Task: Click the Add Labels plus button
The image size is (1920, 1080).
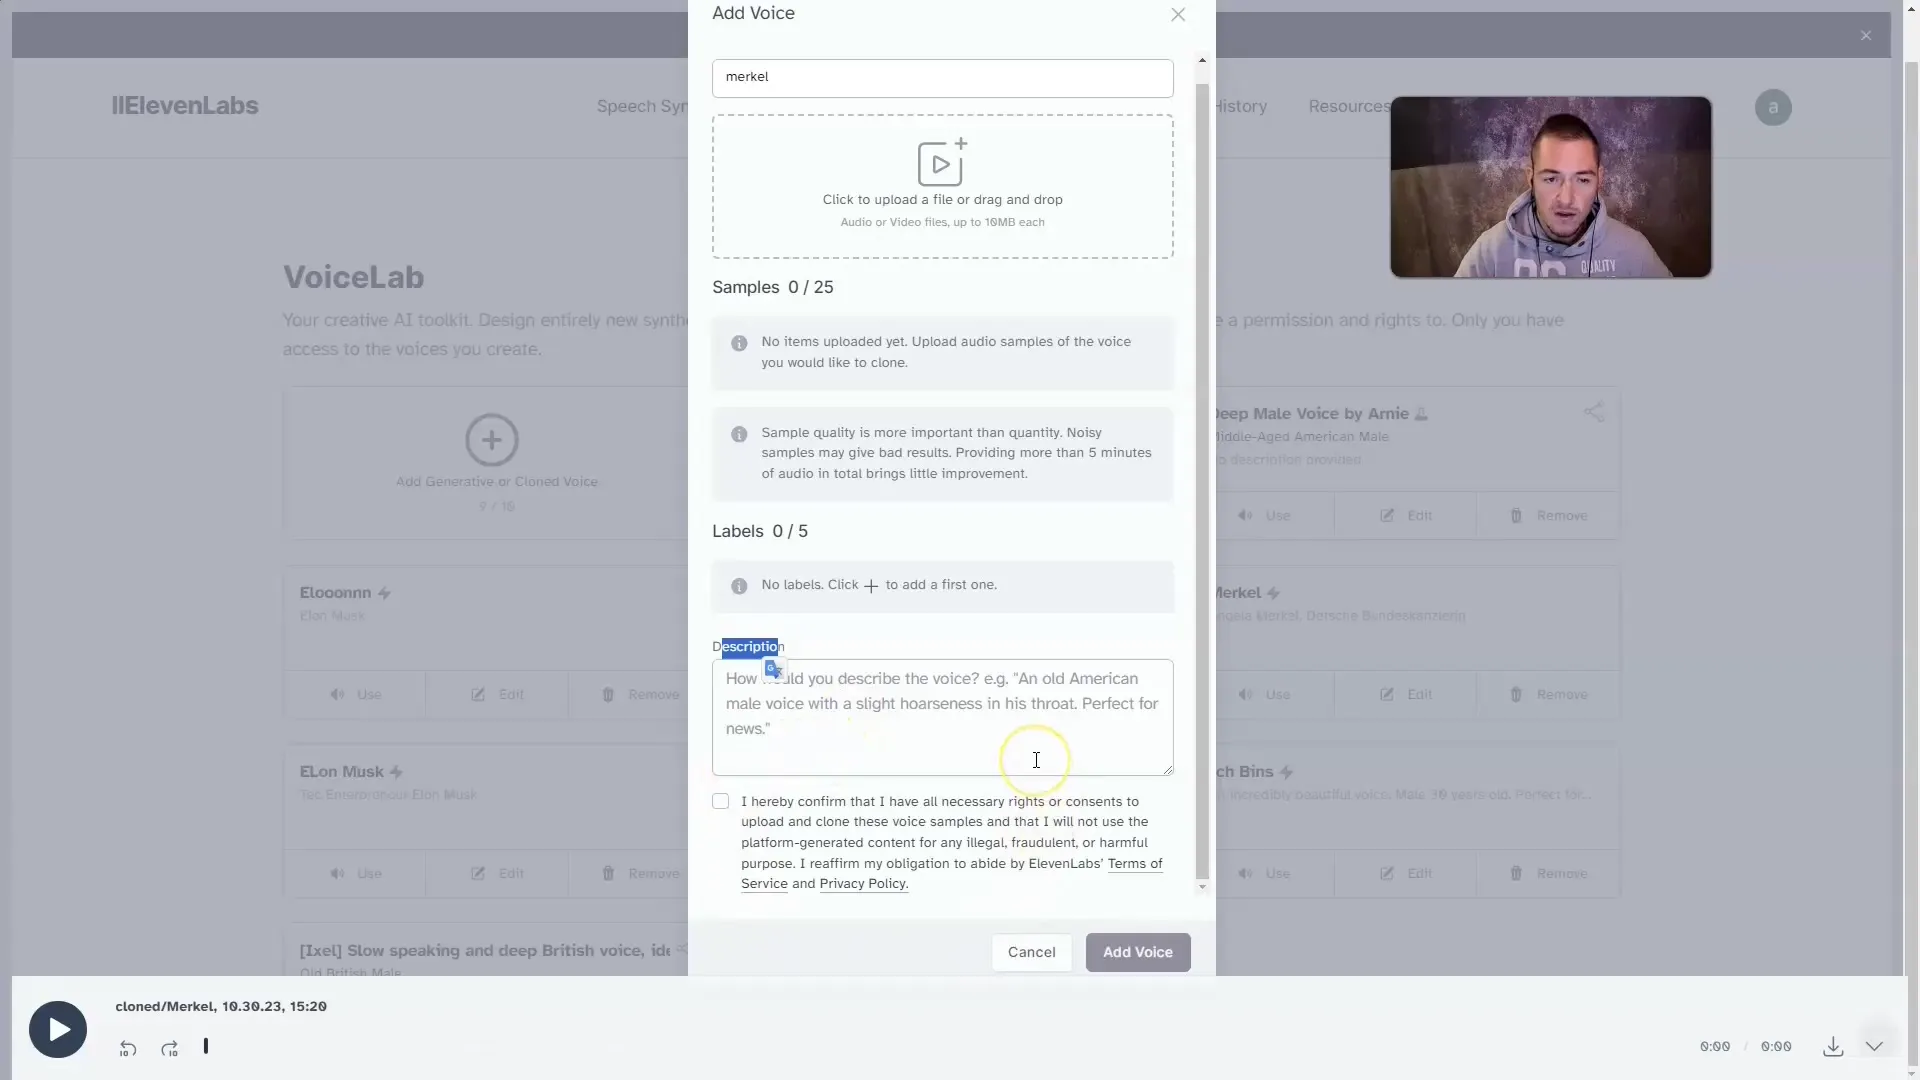Action: [870, 585]
